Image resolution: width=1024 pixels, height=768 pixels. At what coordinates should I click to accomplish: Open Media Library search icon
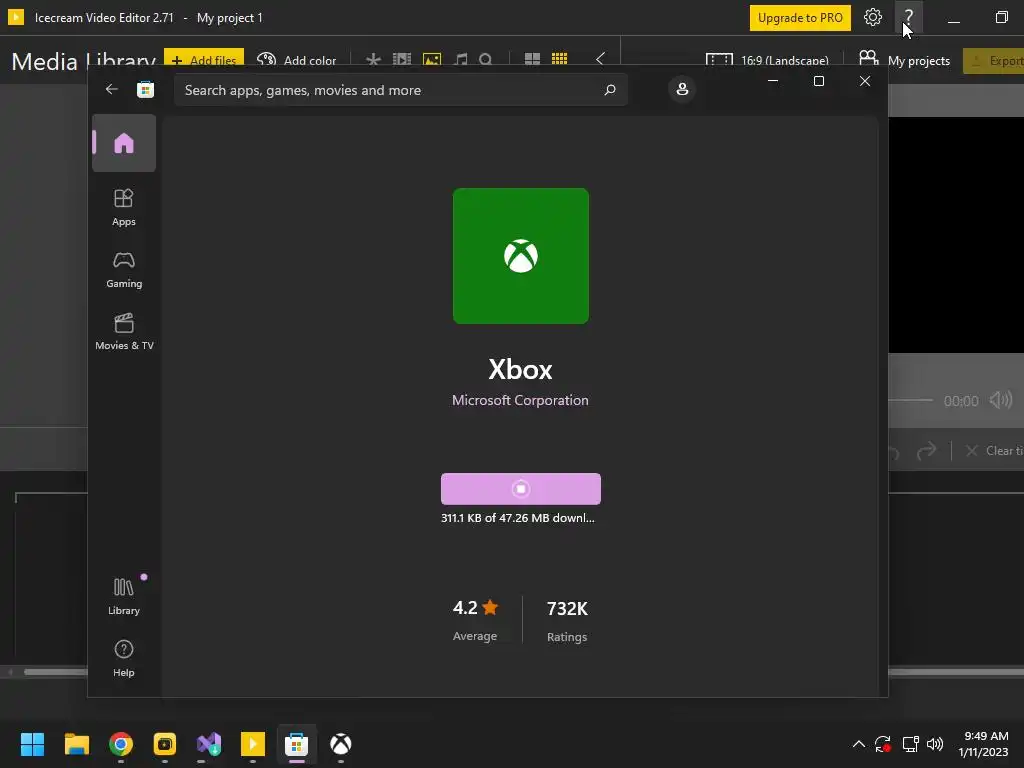tap(485, 60)
